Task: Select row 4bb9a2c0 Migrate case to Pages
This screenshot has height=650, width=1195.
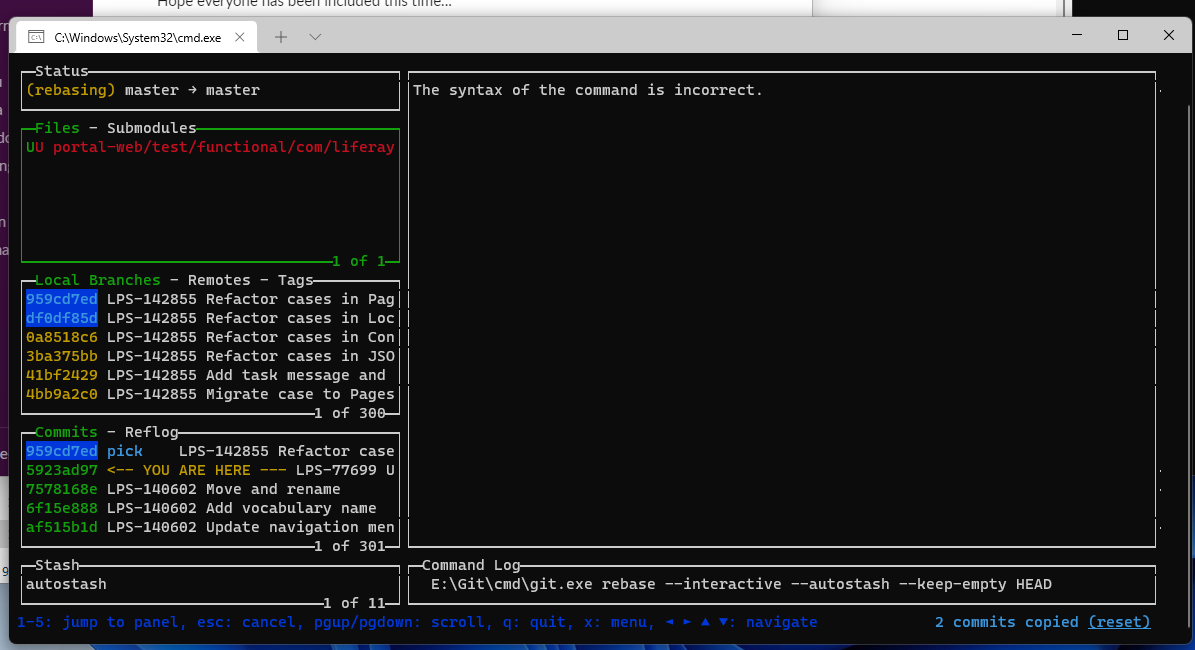Action: pyautogui.click(x=210, y=394)
